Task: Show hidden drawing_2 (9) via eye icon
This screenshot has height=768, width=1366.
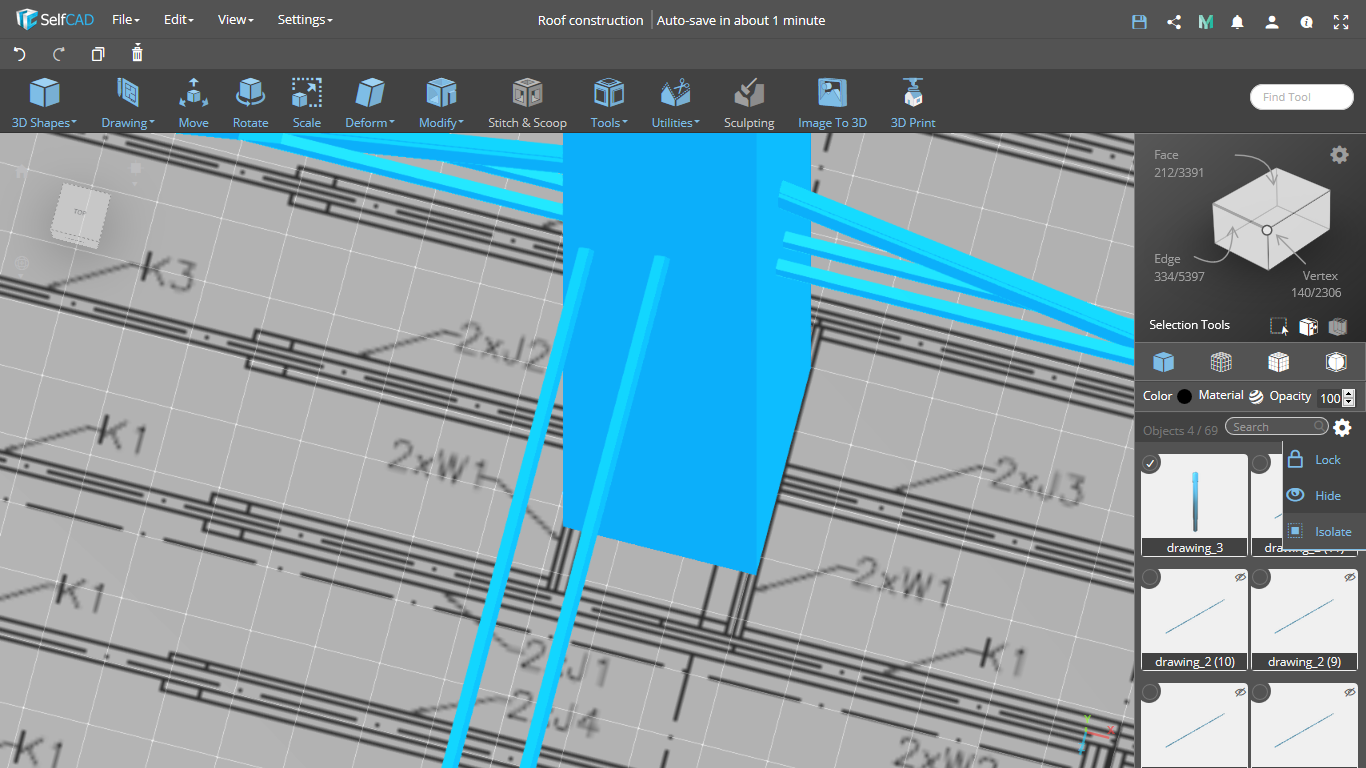Action: [1350, 577]
